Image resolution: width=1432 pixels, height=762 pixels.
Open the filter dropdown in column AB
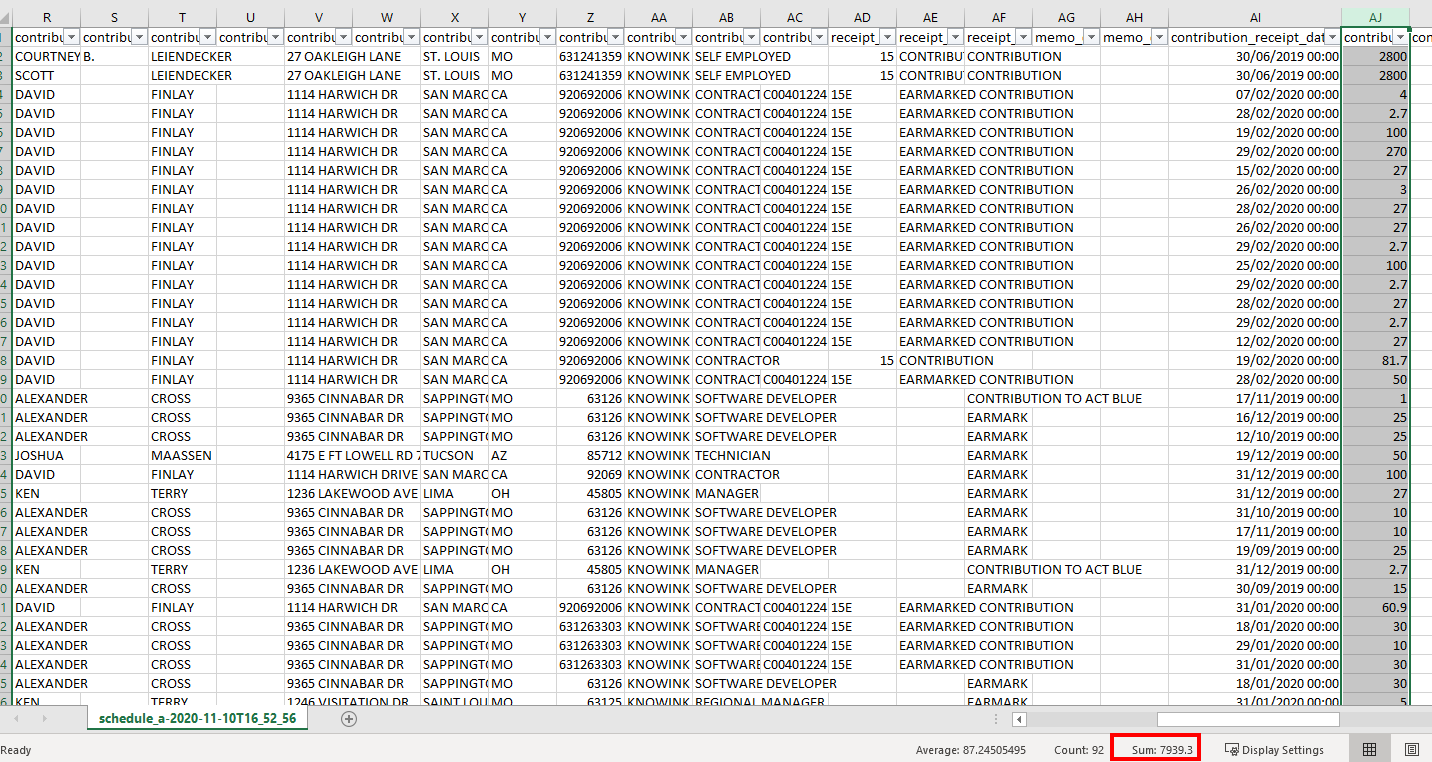(x=751, y=37)
